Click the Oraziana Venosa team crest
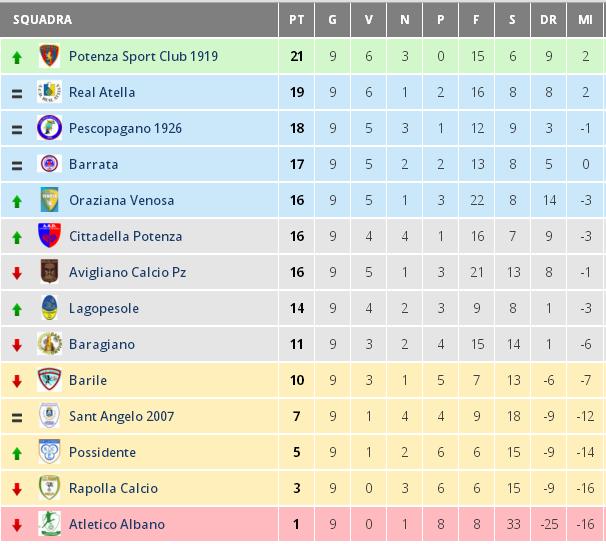Image resolution: width=606 pixels, height=544 pixels. (49, 200)
